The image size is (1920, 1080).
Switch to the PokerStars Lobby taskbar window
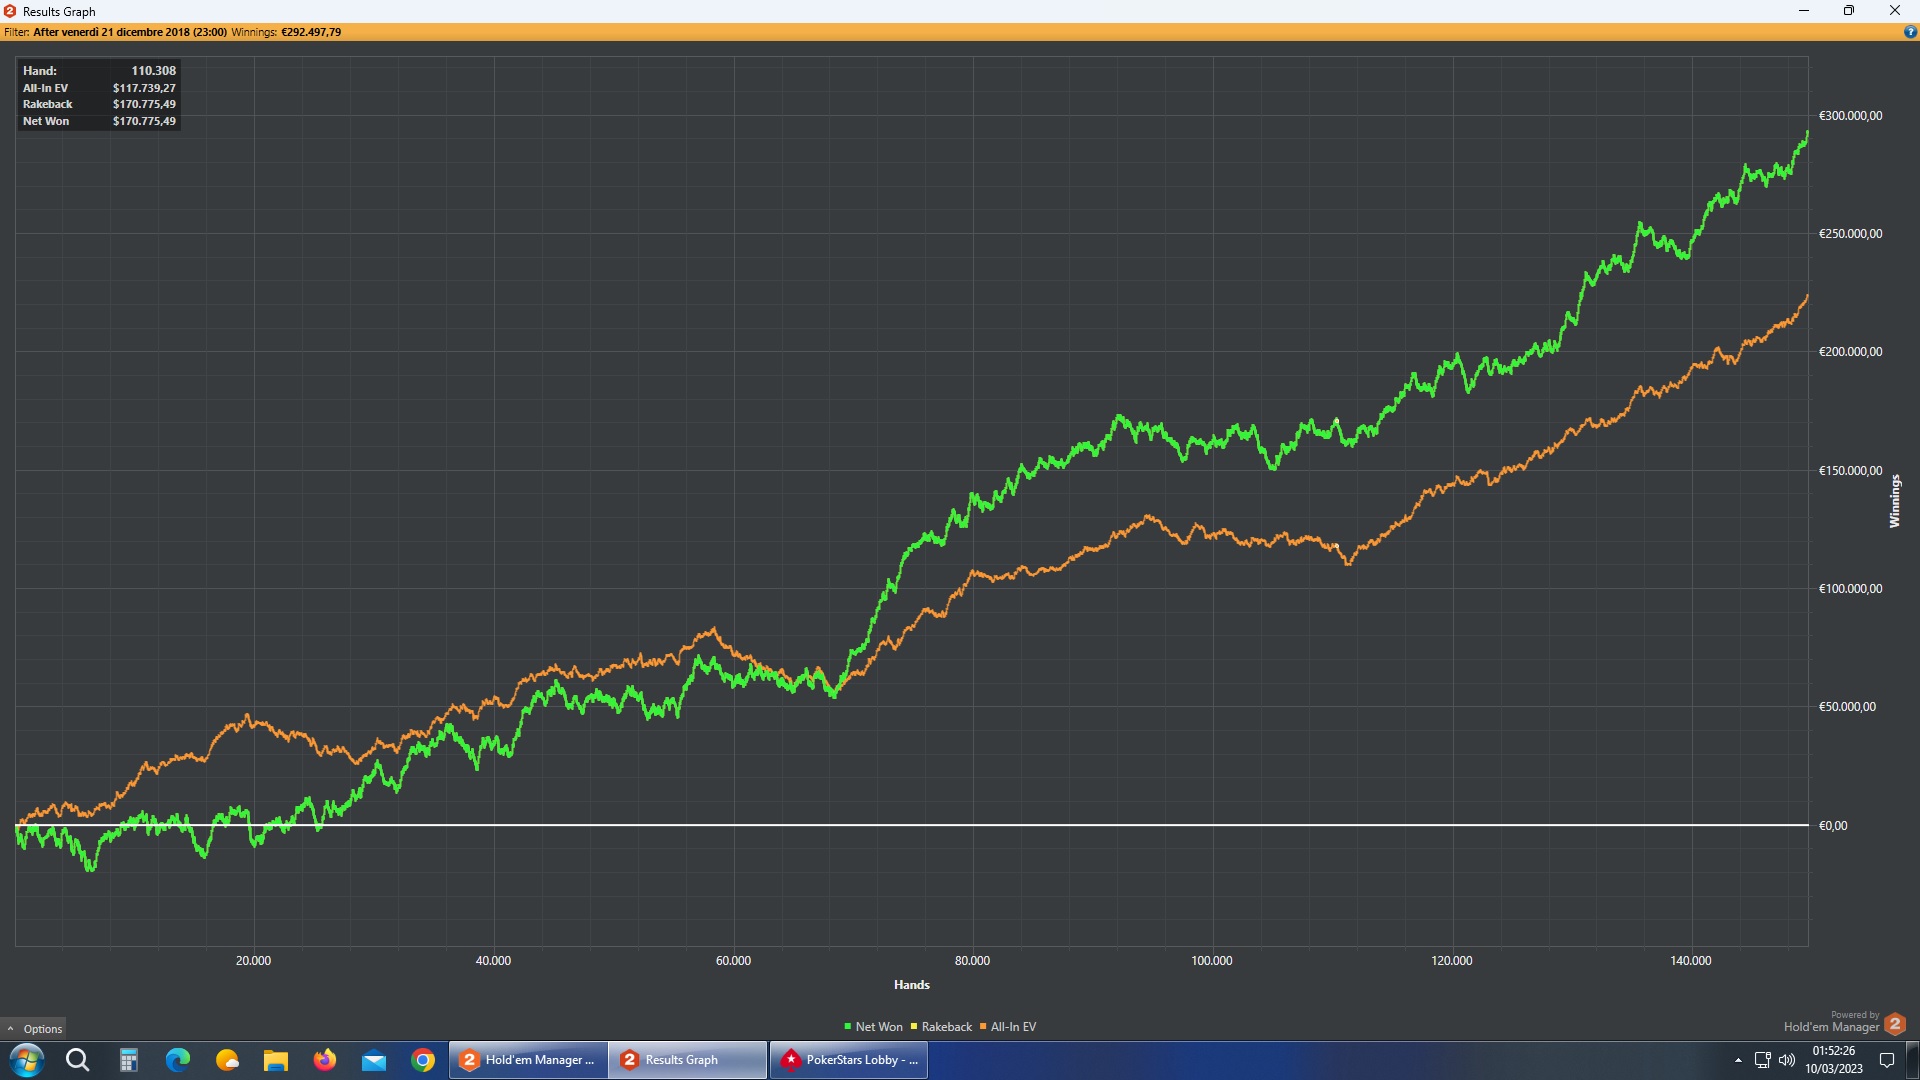[849, 1060]
